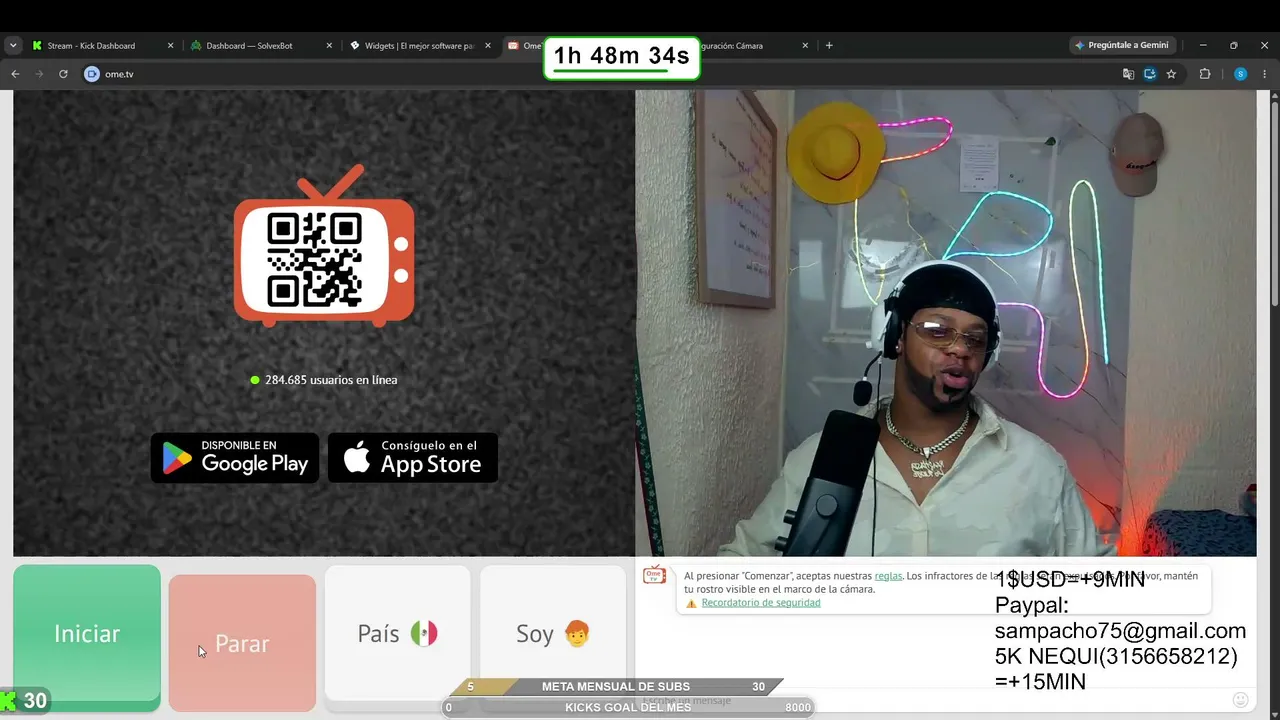This screenshot has width=1280, height=720.
Task: Click the OmeTV QR code television logo
Action: click(x=324, y=247)
